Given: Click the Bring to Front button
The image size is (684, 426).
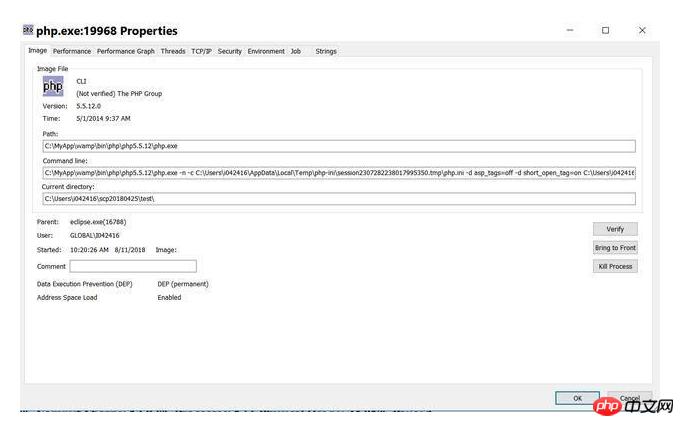Looking at the screenshot, I should 615,248.
